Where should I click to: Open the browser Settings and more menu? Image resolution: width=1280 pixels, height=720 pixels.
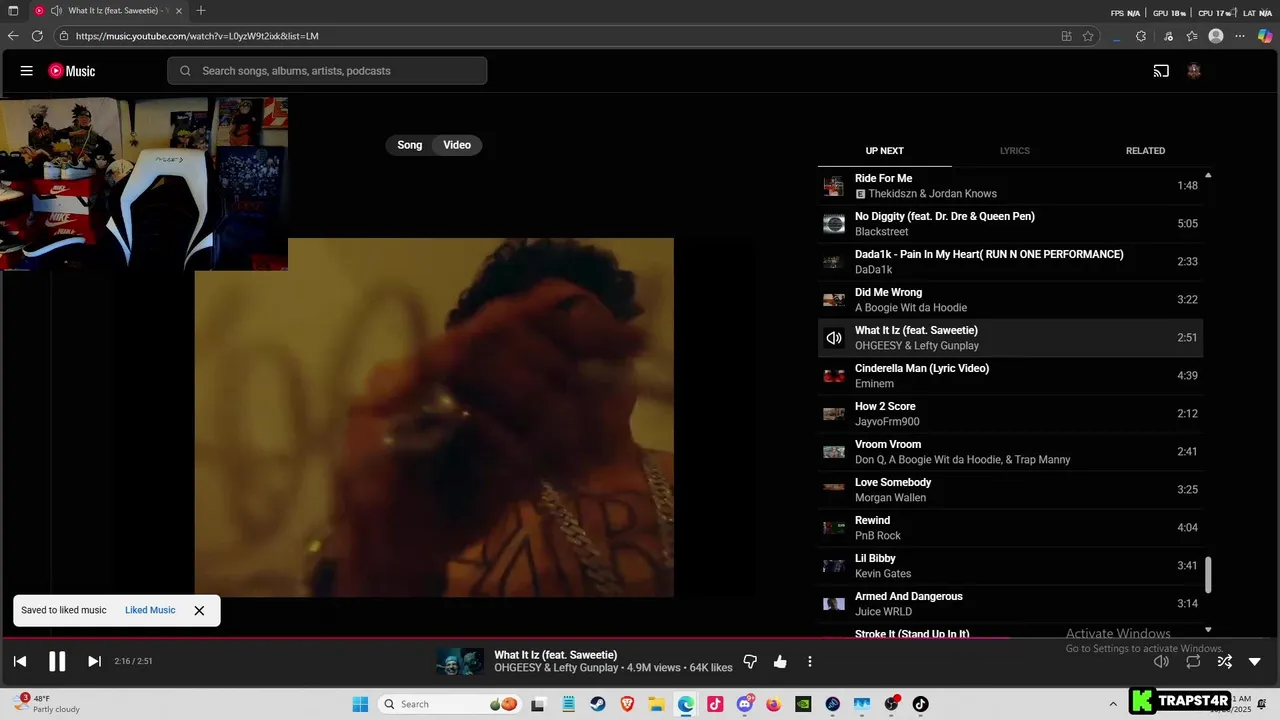click(1240, 36)
